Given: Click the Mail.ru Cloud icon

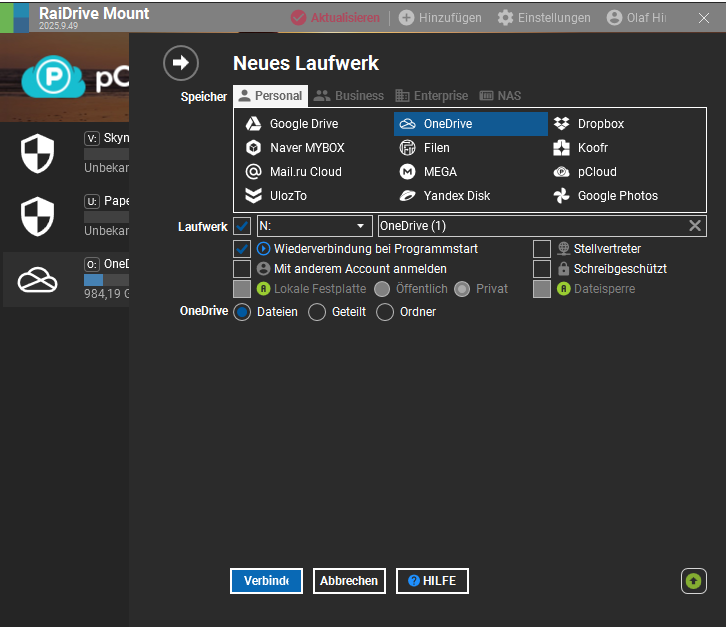Looking at the screenshot, I should (253, 172).
